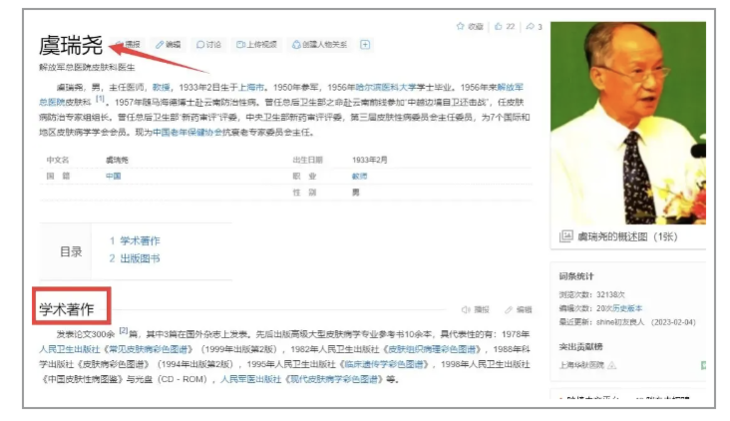
Task: Click the 出生日期 value 1933年2月
Action: tap(370, 160)
